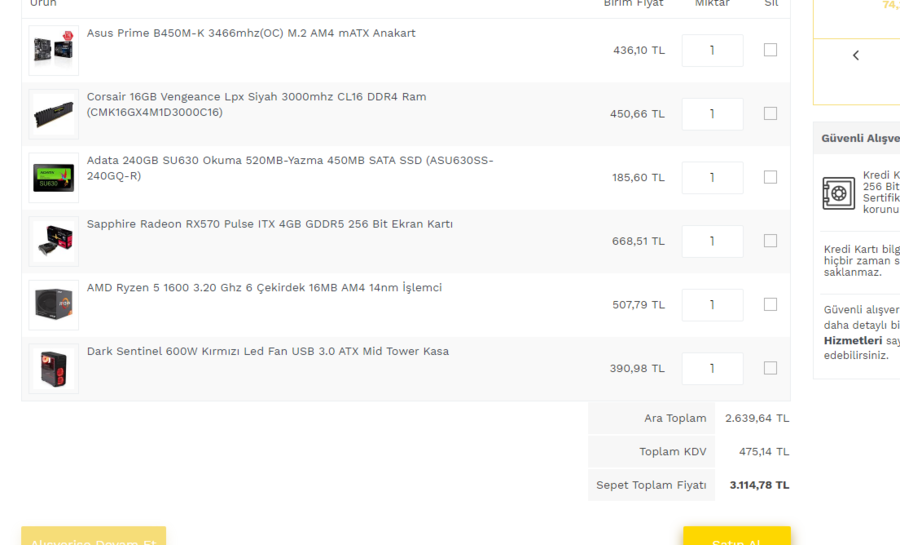Click quantity field for Corsair Vengeance Ram
The image size is (900, 545).
[712, 114]
